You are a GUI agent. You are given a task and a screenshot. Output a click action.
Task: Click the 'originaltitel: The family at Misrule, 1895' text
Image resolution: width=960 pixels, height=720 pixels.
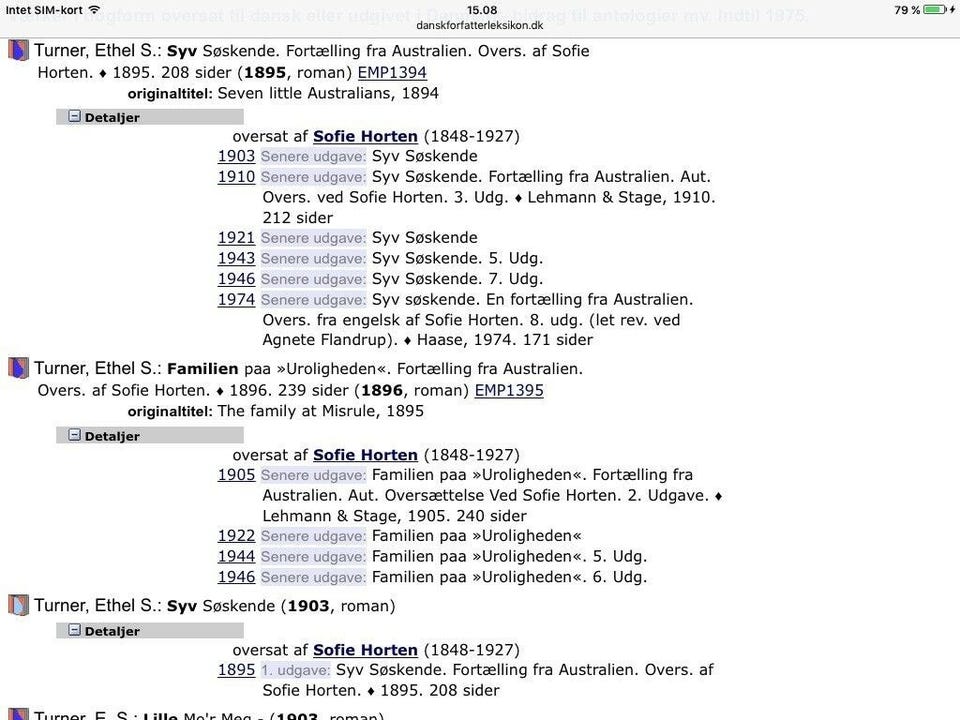[x=276, y=411]
